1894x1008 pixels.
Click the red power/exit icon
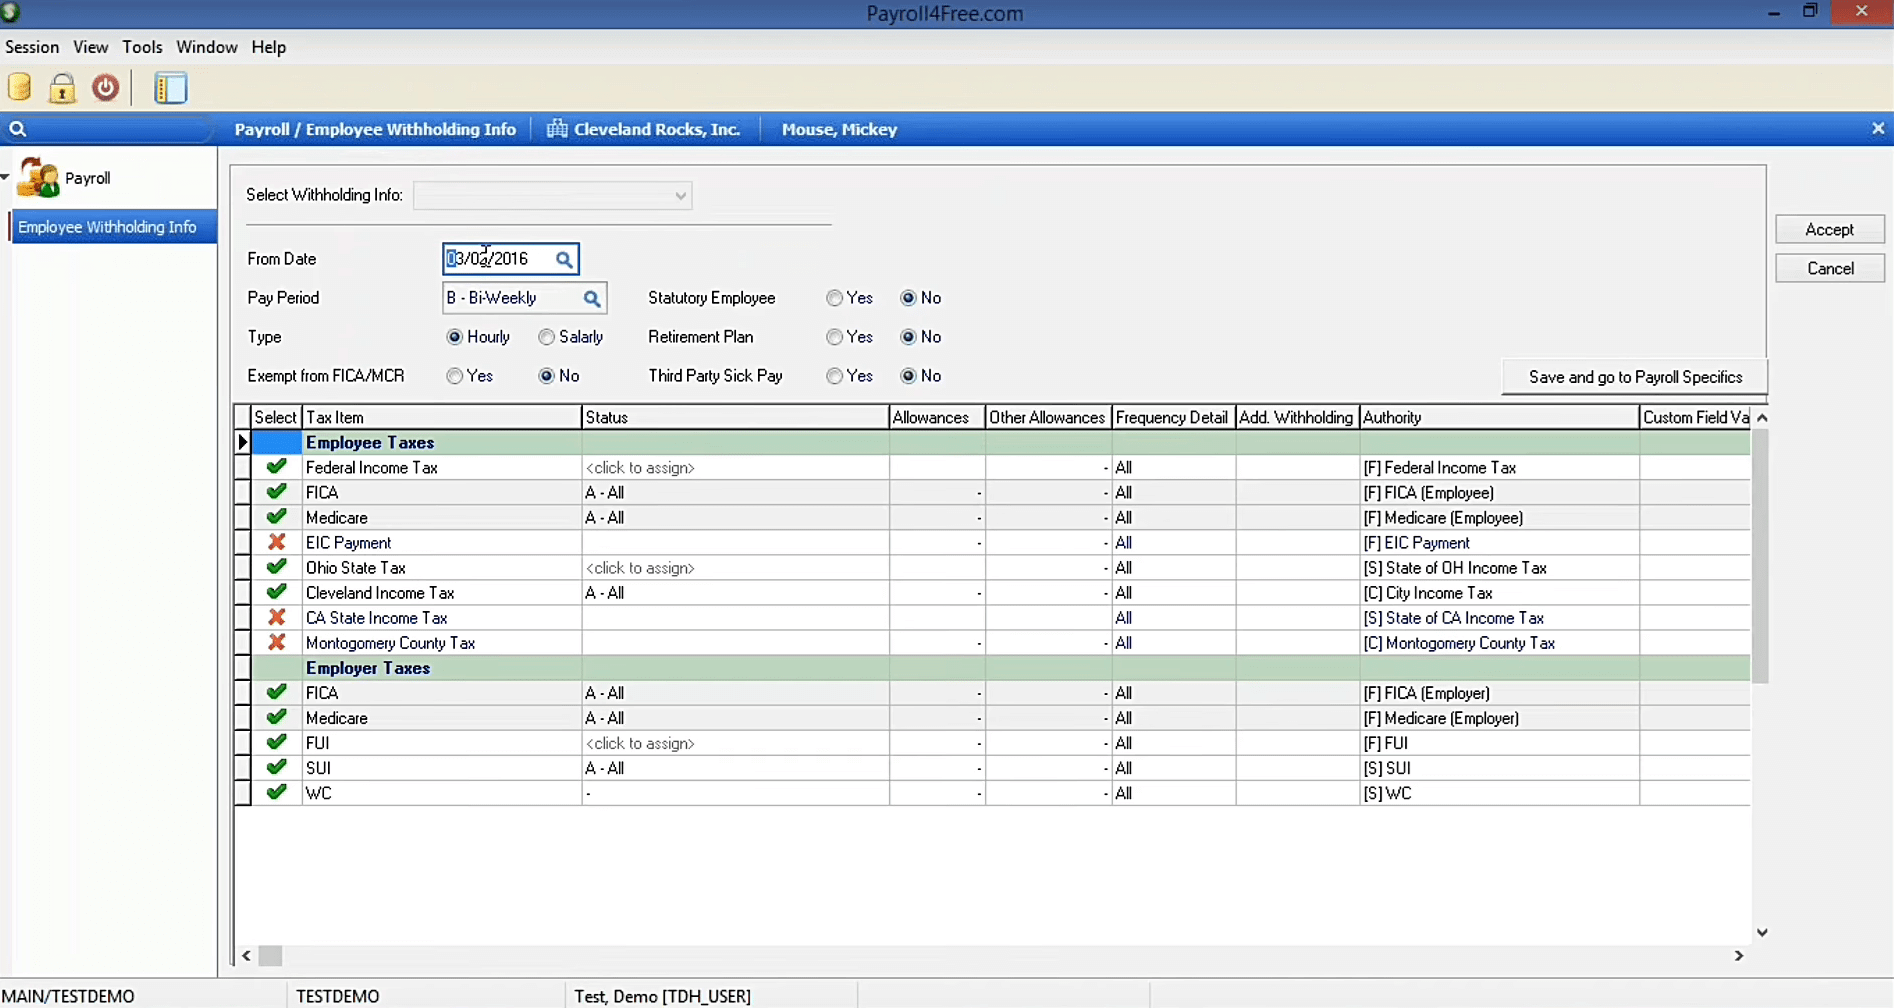coord(105,88)
